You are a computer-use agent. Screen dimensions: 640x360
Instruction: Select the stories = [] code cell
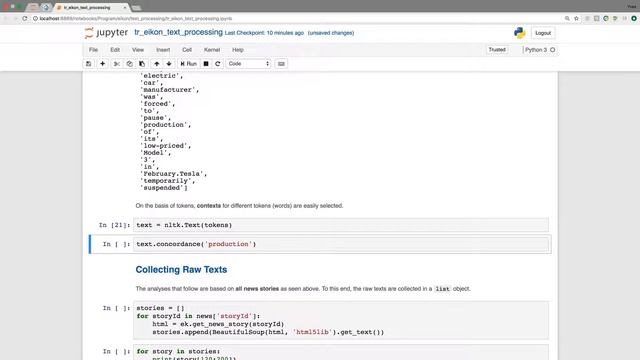pyautogui.click(x=341, y=320)
